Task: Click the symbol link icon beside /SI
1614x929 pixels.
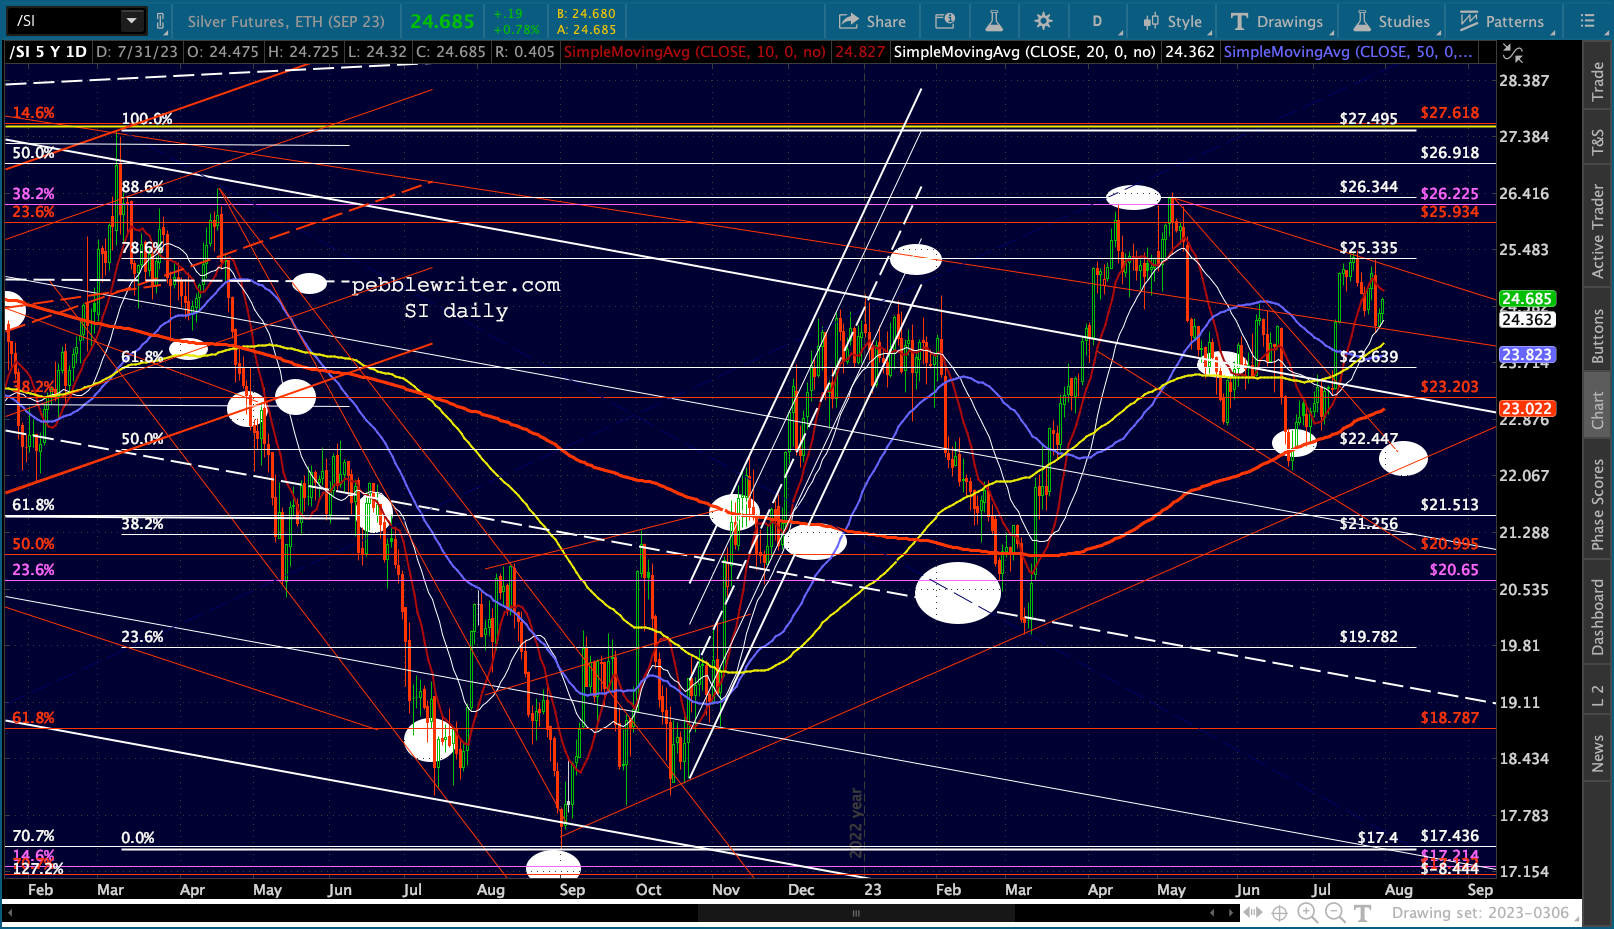Action: click(x=162, y=20)
